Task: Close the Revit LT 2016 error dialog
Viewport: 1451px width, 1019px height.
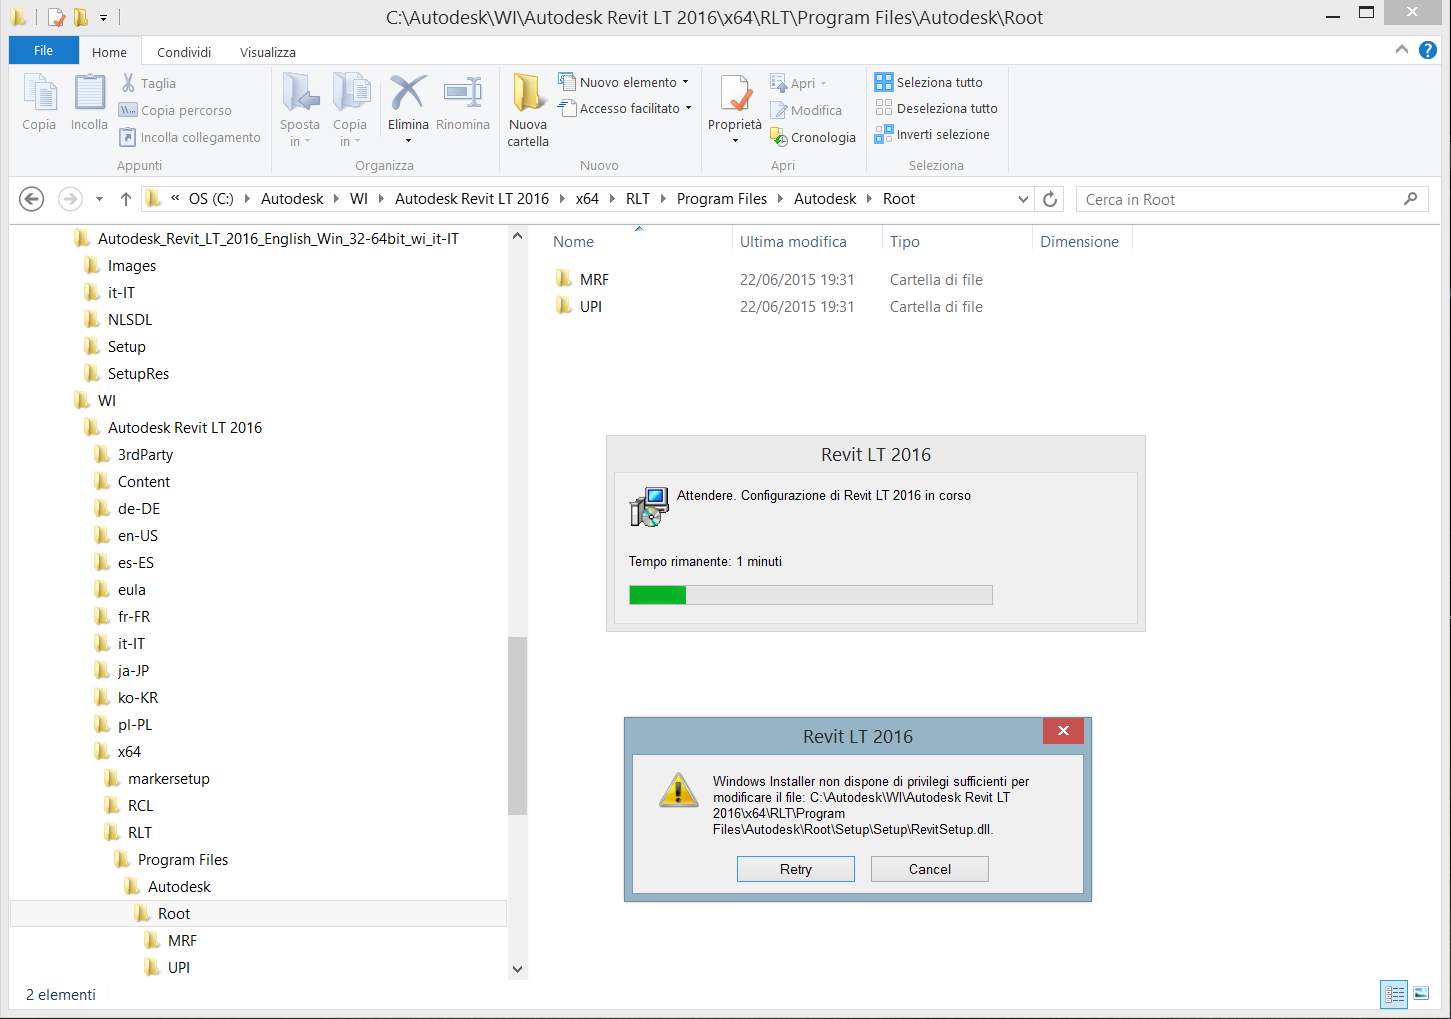Action: click(x=1063, y=731)
